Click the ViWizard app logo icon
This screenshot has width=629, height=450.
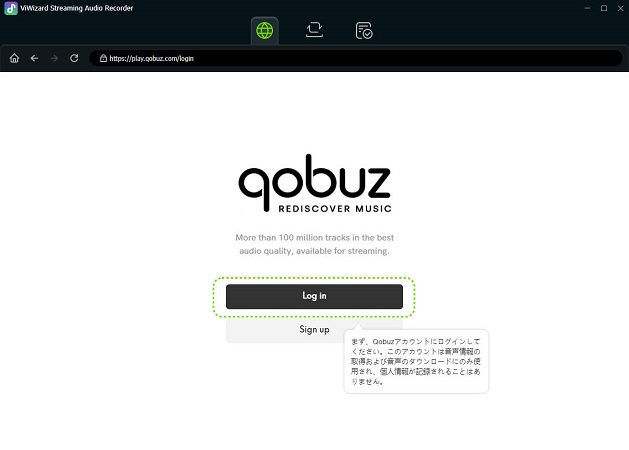pos(11,8)
